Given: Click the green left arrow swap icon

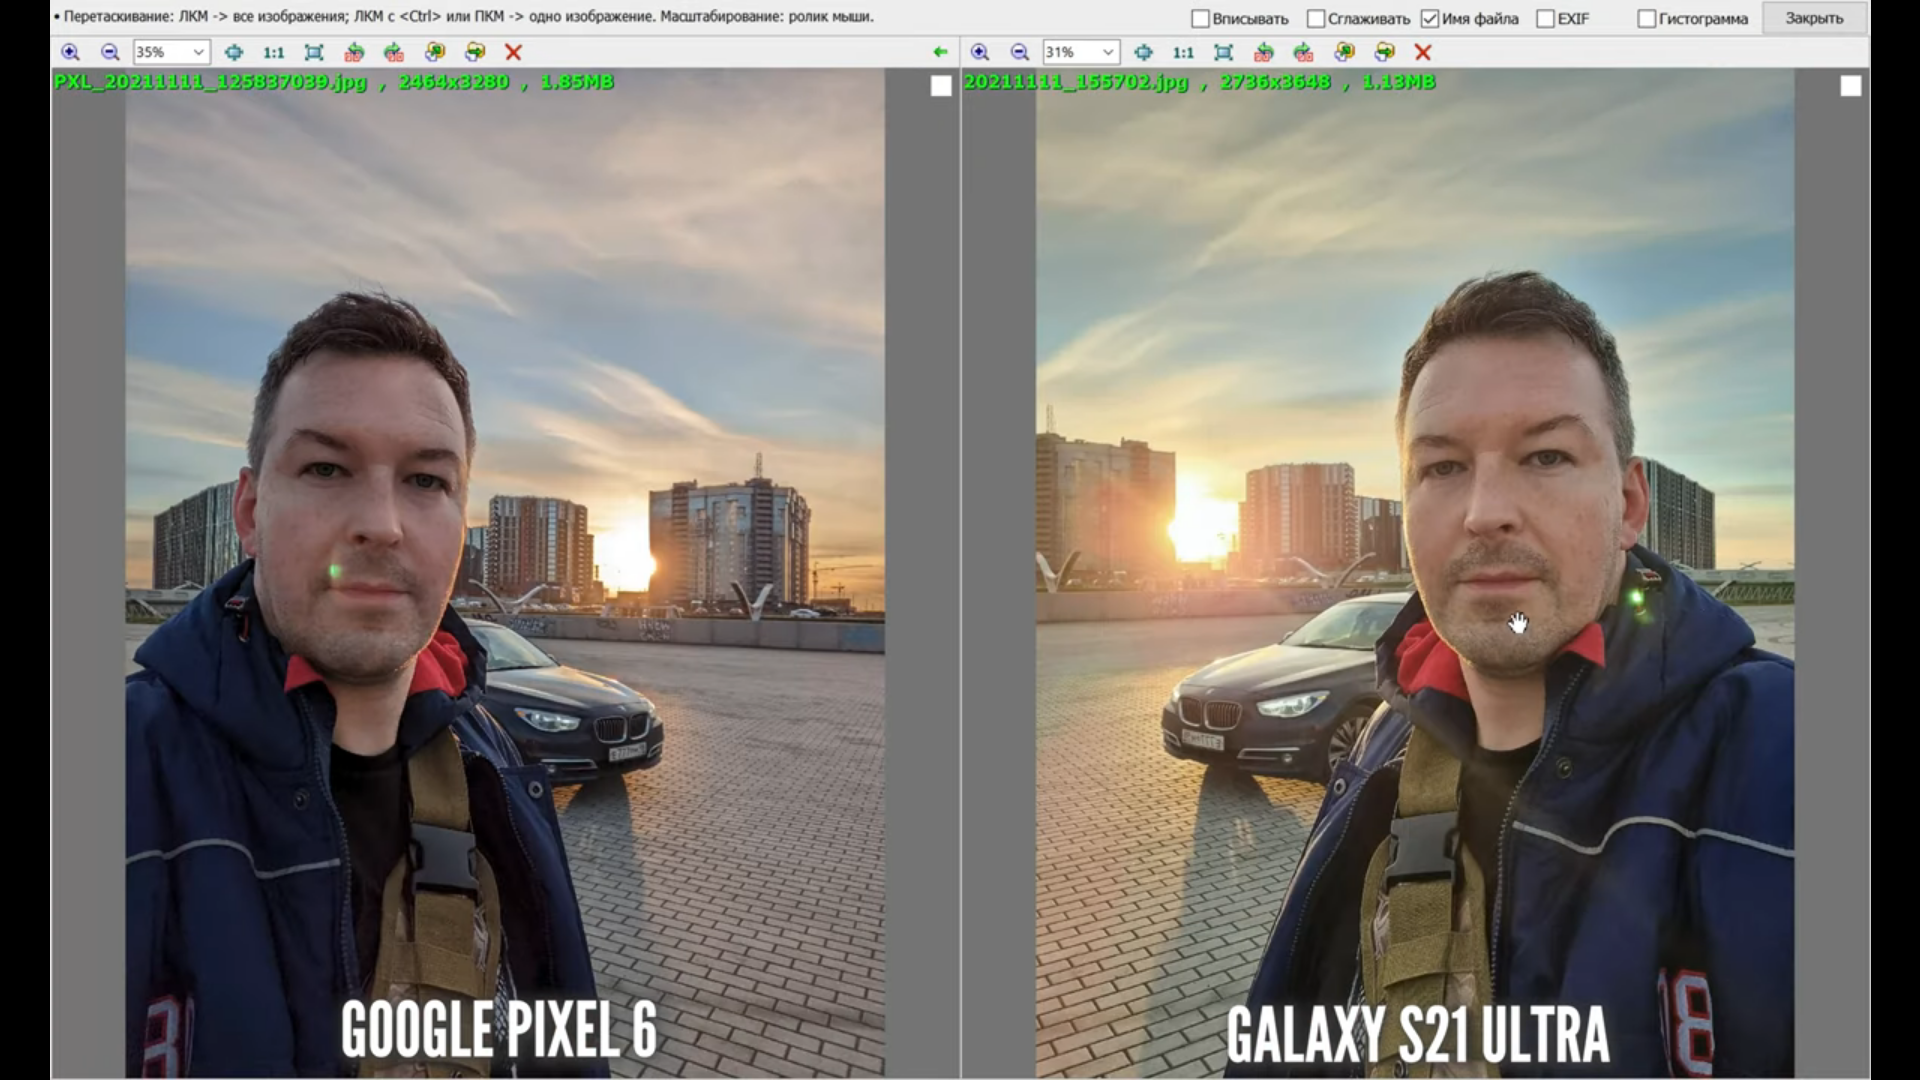Looking at the screenshot, I should tap(940, 52).
